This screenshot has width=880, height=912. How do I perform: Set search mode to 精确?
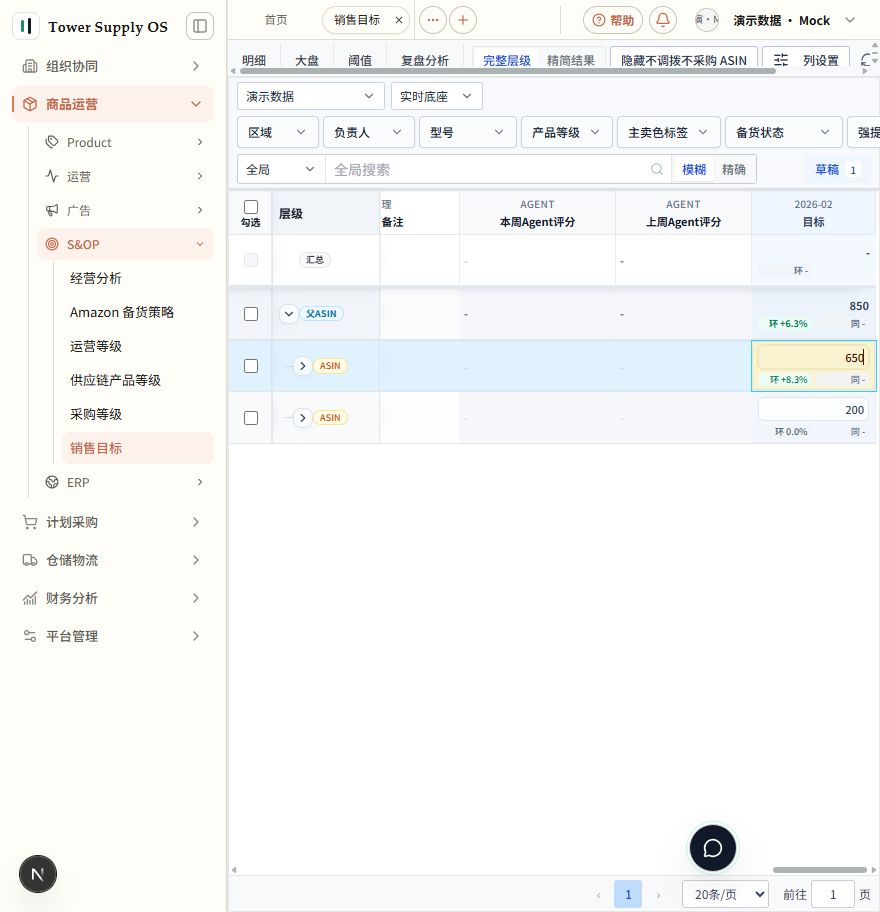pos(733,169)
